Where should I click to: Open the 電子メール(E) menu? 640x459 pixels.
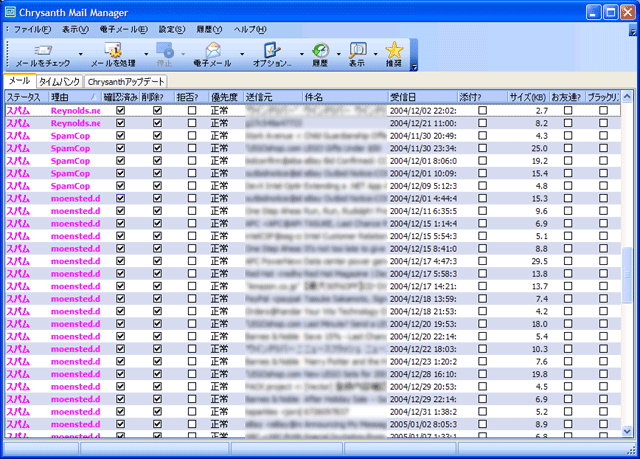coord(123,29)
